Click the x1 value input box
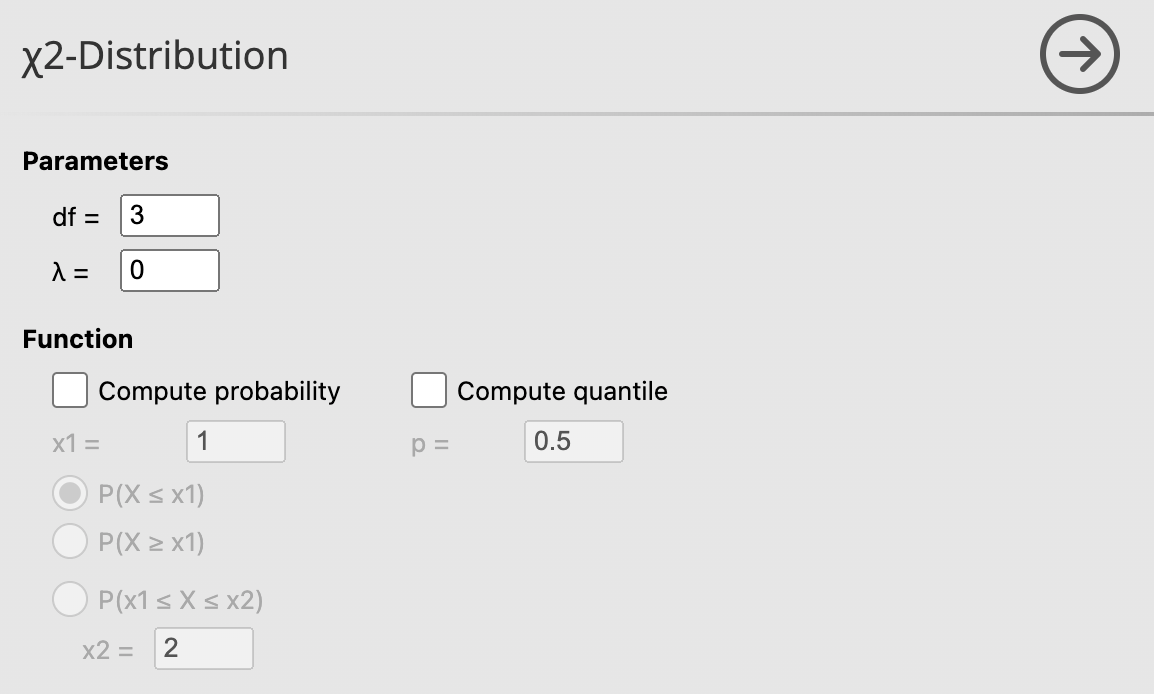This screenshot has height=694, width=1154. 235,441
